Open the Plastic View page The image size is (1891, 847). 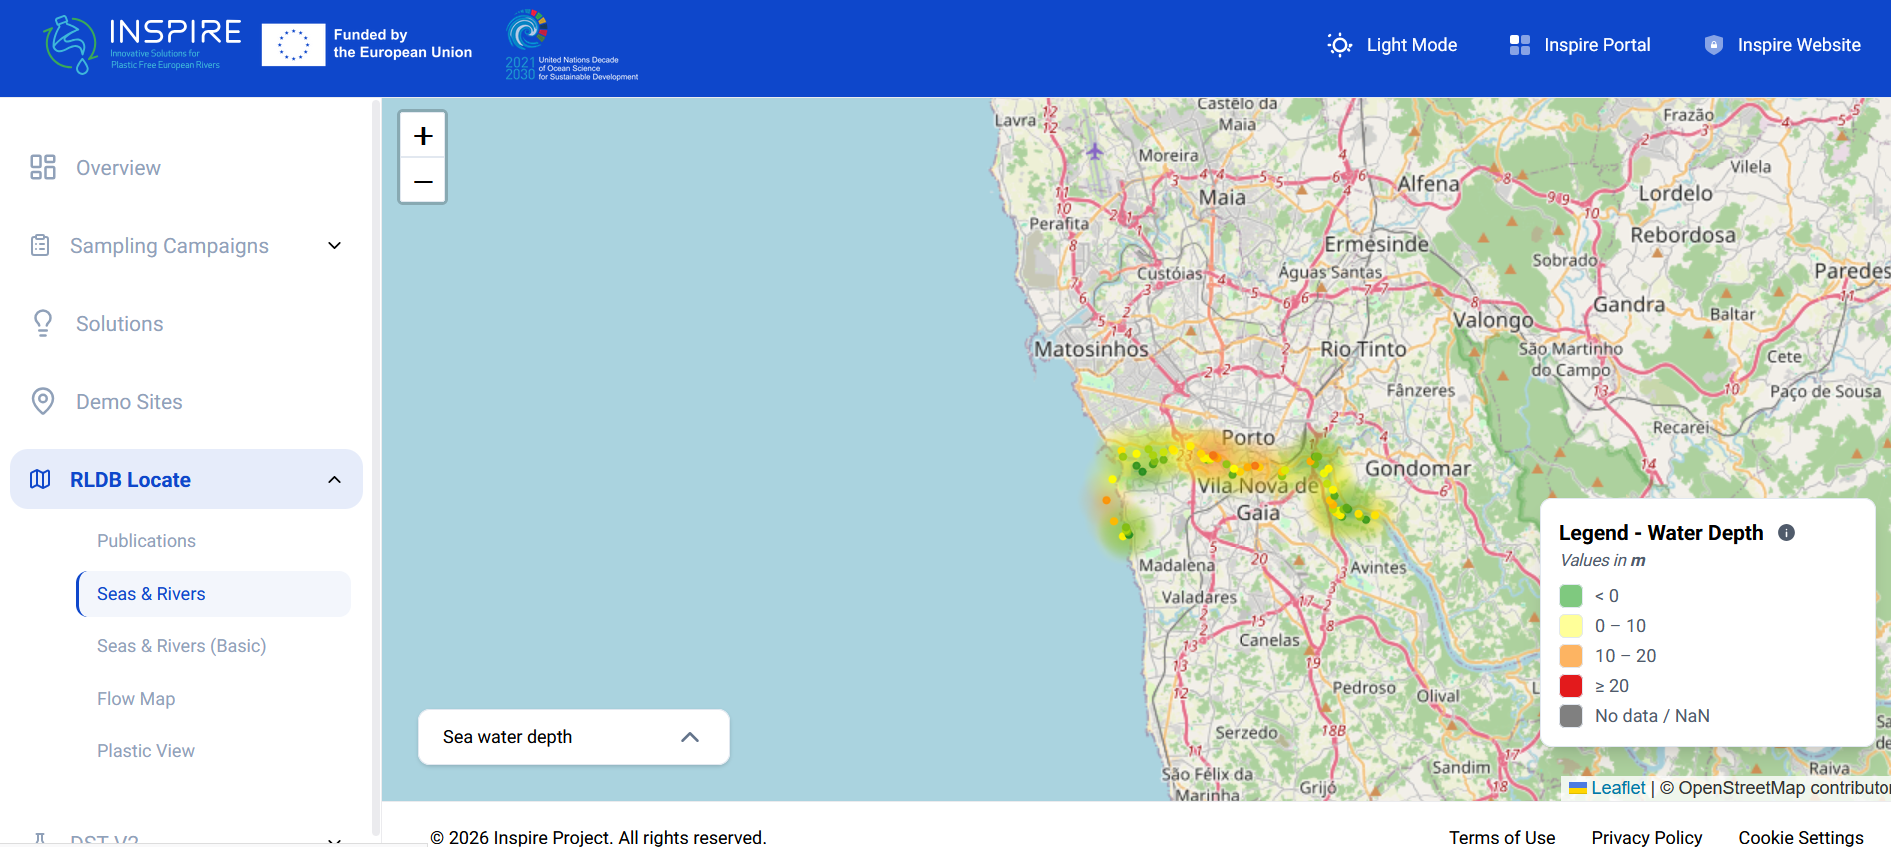[x=146, y=751]
